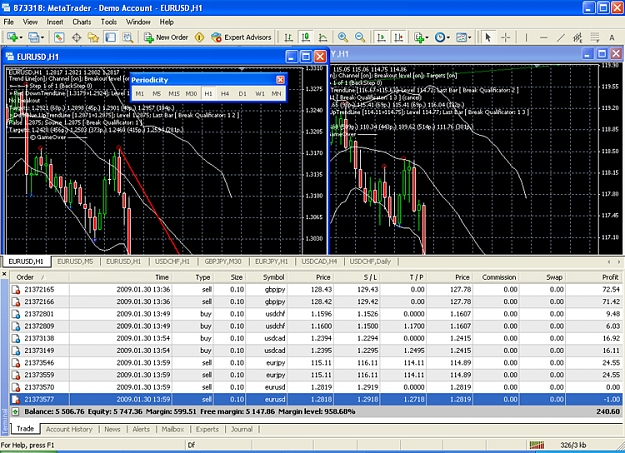Expand the Indicators dropdown arrow
The height and width of the screenshot is (453, 625).
(x=427, y=38)
